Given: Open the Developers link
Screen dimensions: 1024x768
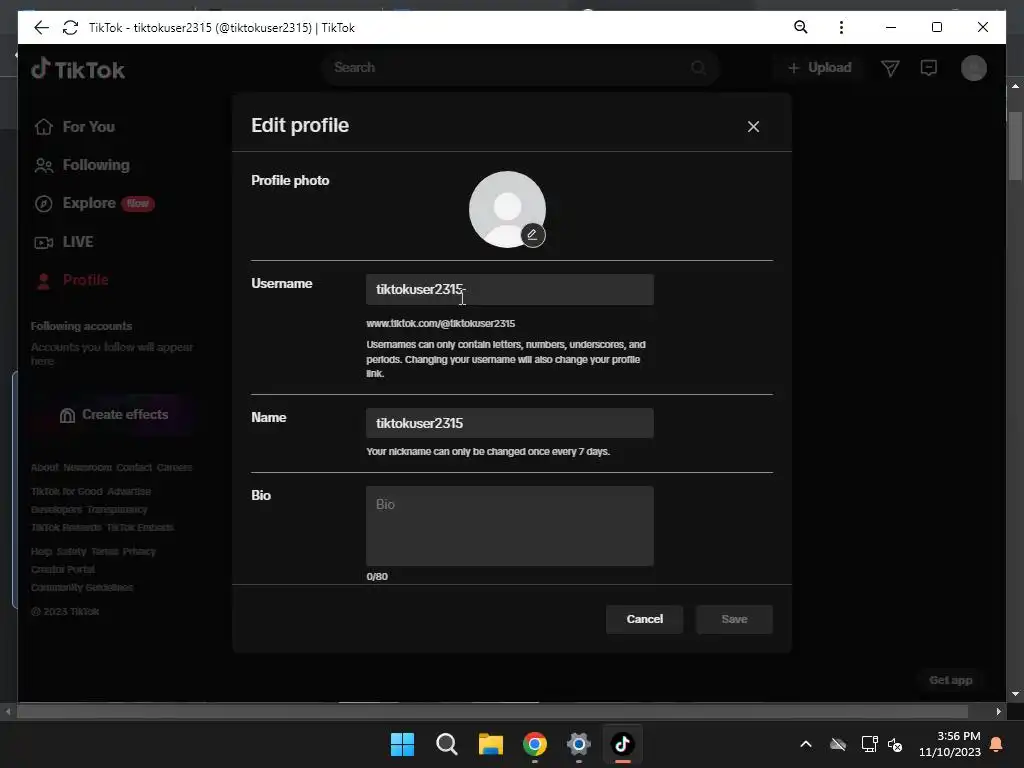Looking at the screenshot, I should 56,509.
